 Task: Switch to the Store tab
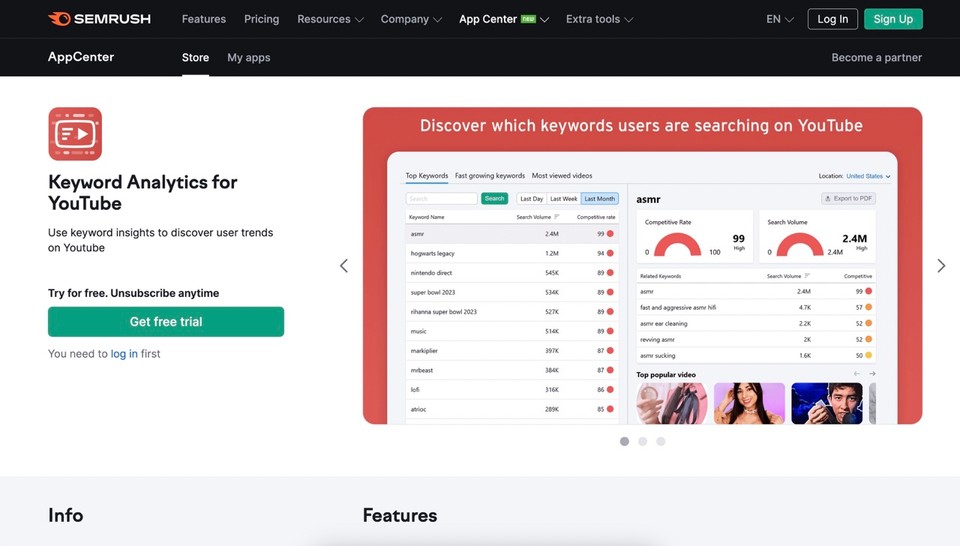click(x=195, y=58)
